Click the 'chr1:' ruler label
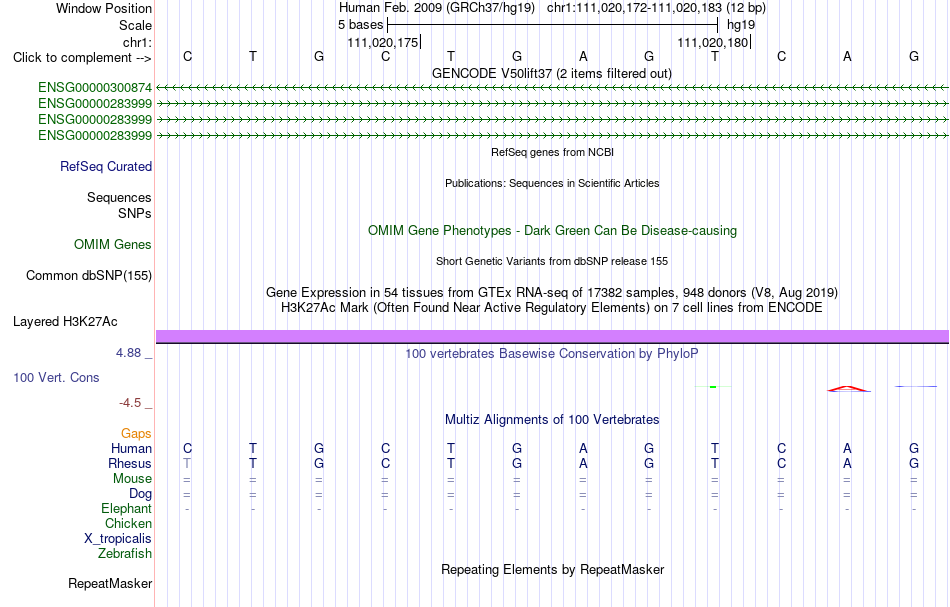Screen dimensions: 950x607 [x=137, y=42]
